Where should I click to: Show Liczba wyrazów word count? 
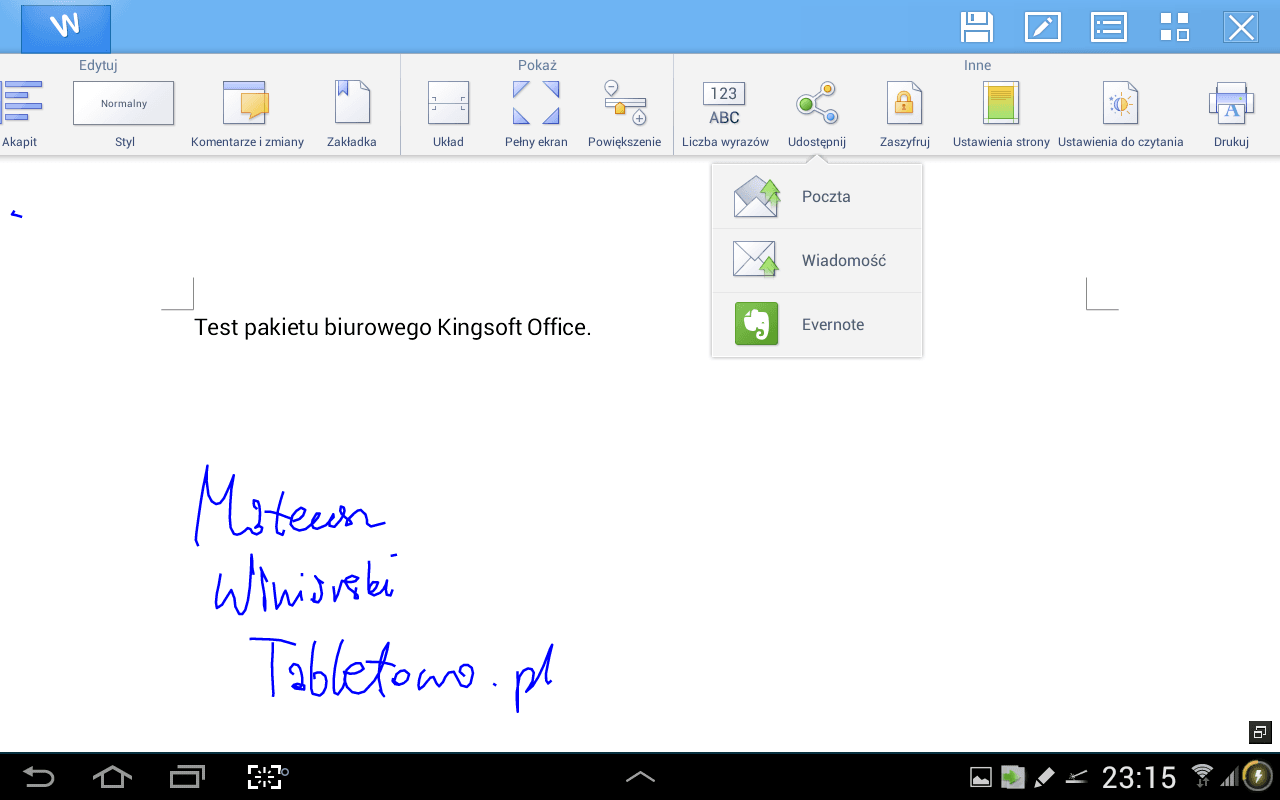[725, 114]
